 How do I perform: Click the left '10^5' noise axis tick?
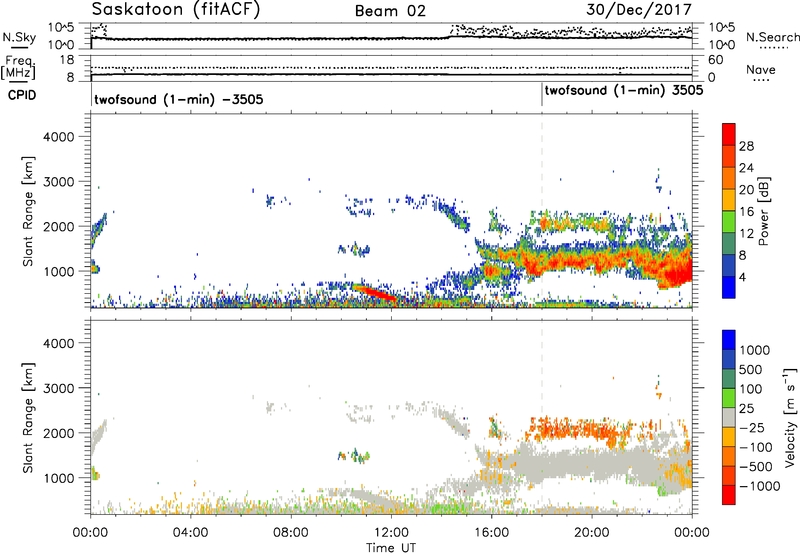click(x=61, y=27)
